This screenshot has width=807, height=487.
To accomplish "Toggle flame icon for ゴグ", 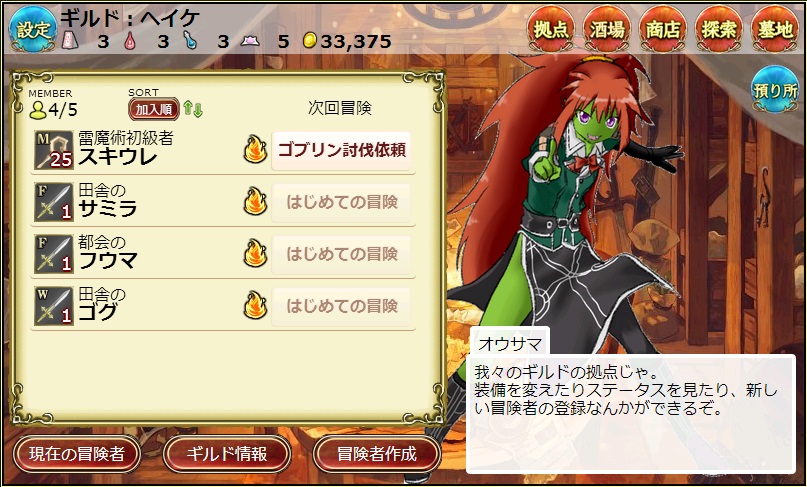I will [x=255, y=305].
